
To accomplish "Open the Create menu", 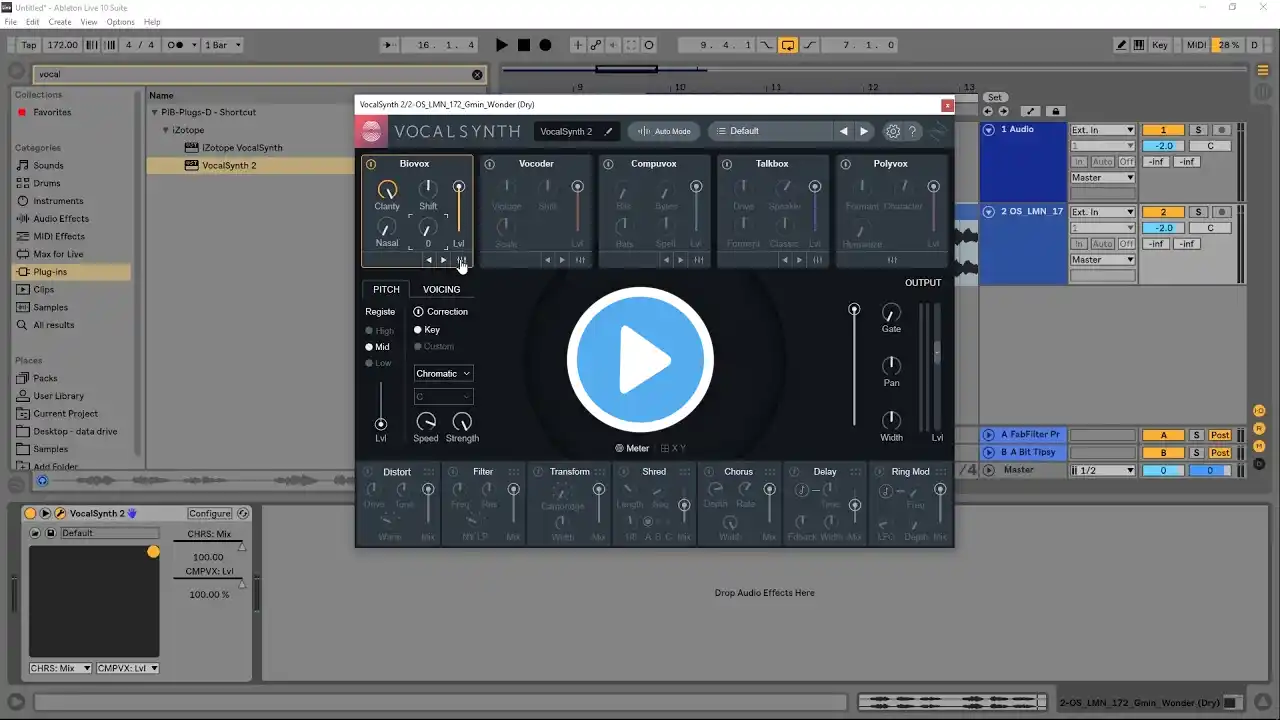I will coord(60,22).
